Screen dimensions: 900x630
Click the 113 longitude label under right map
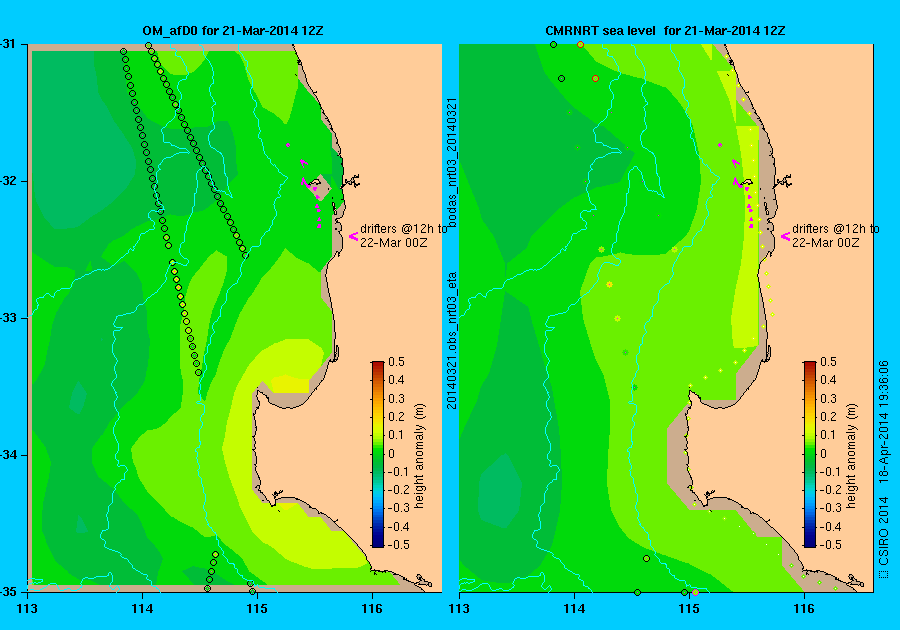click(x=460, y=609)
